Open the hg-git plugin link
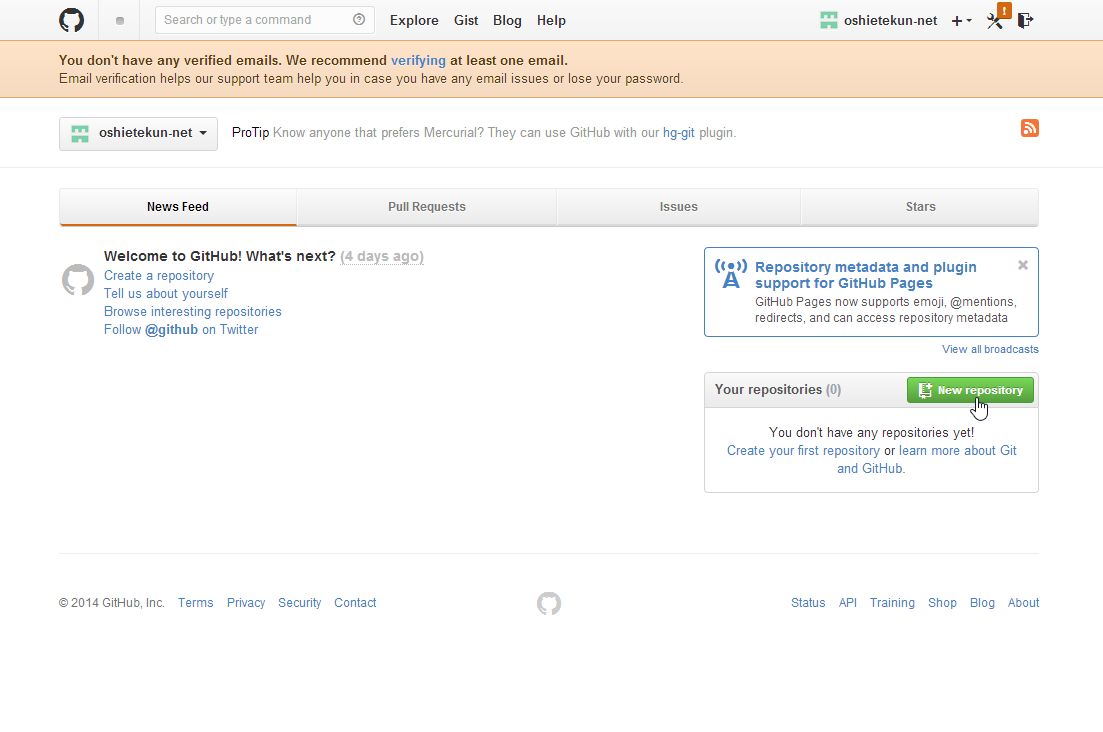The width and height of the screenshot is (1103, 732). [679, 133]
